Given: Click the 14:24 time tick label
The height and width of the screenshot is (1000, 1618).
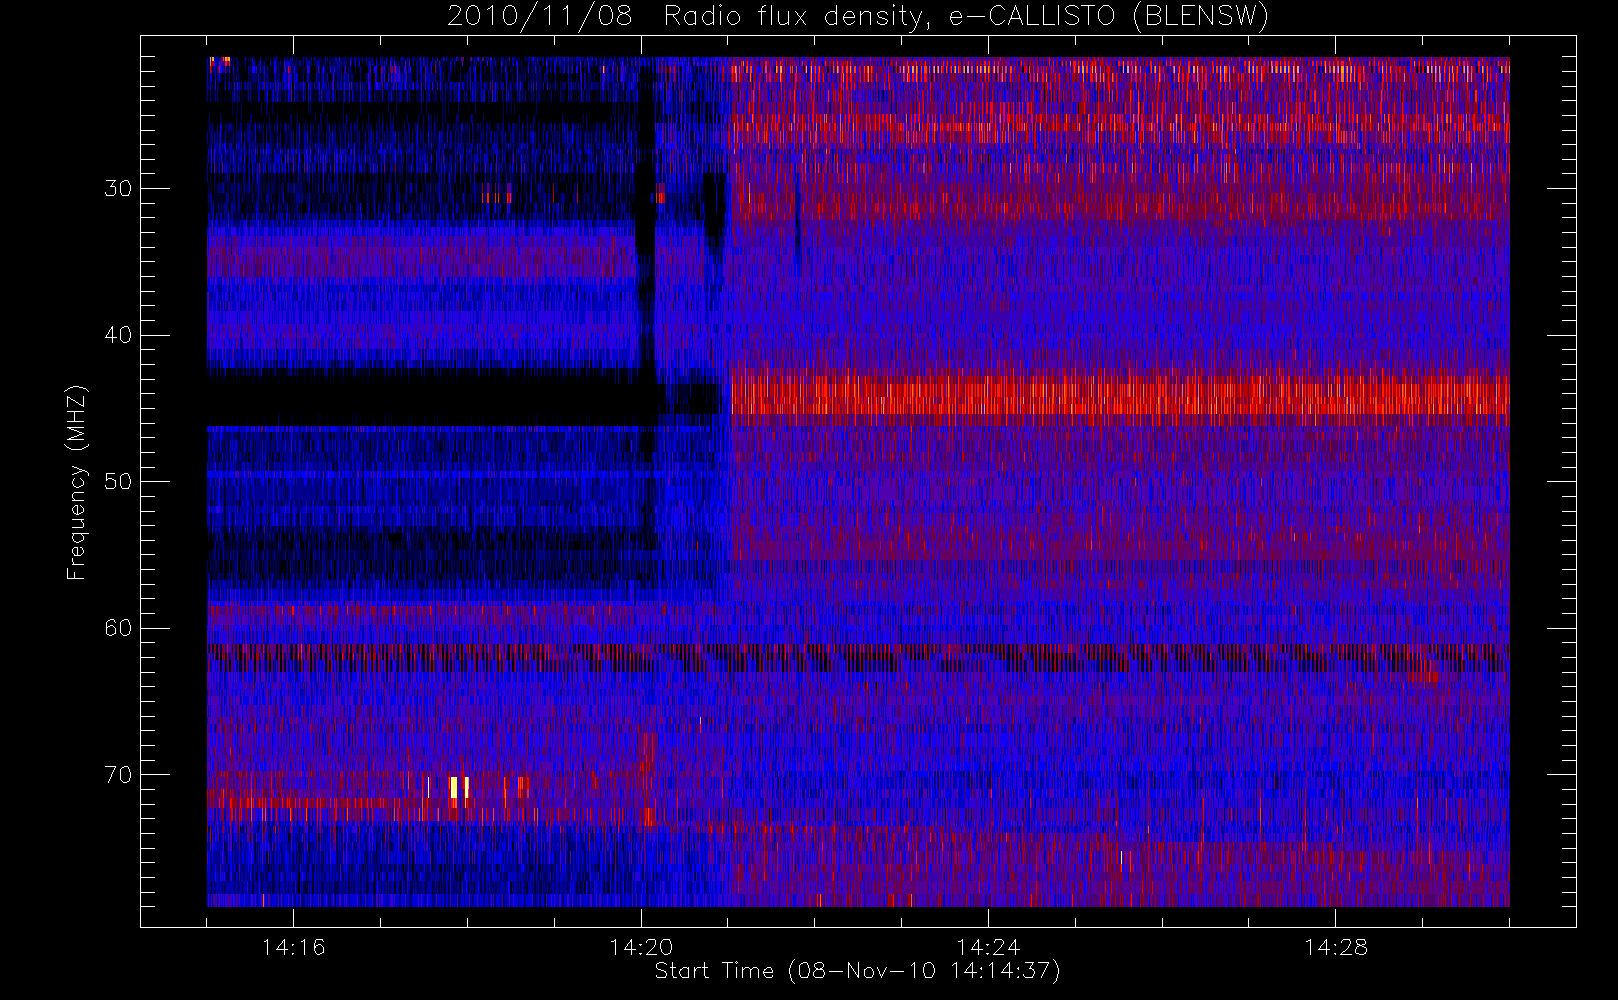Looking at the screenshot, I should [988, 947].
